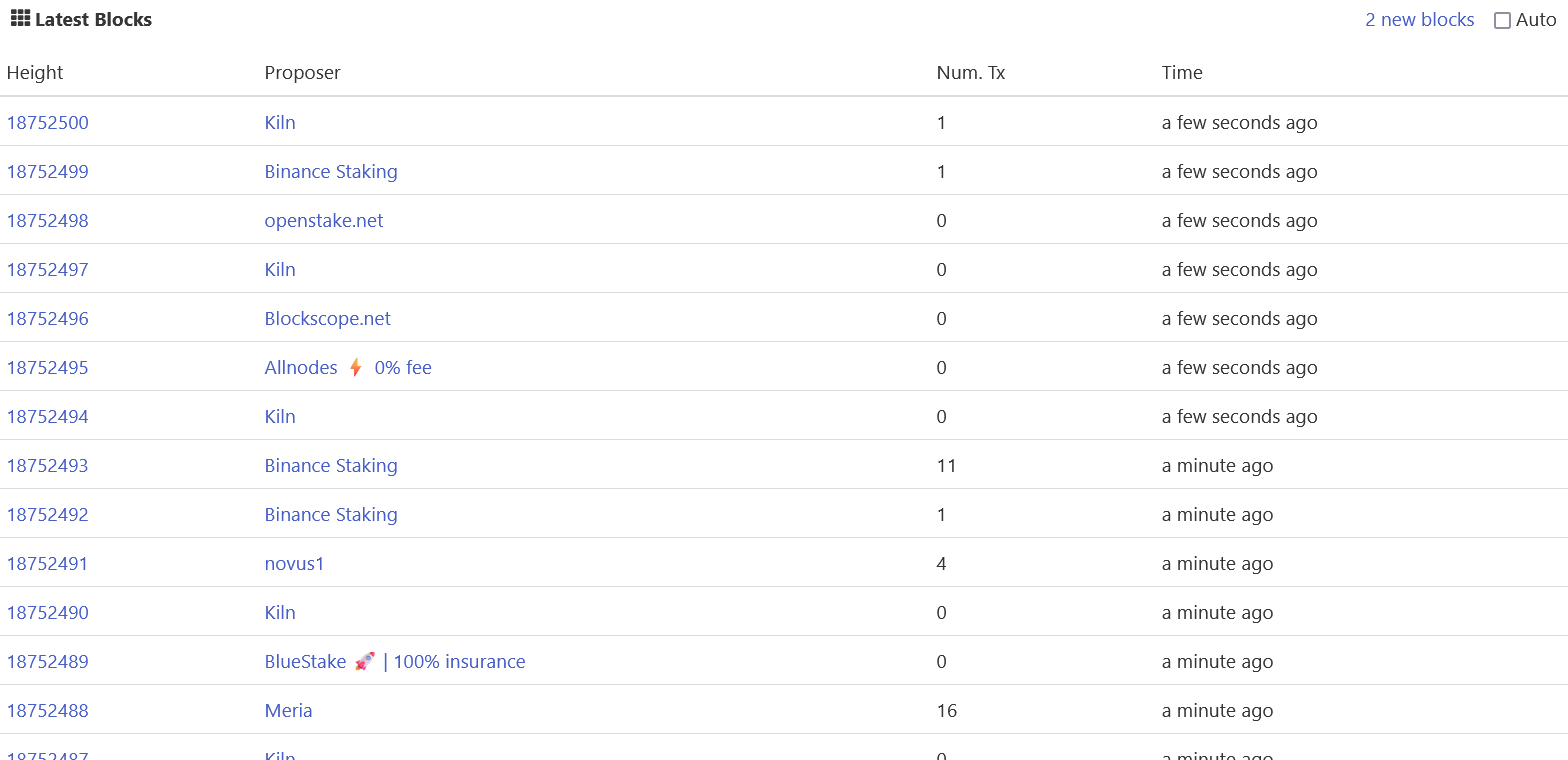Open Binance Staking proposer for block 18752493
Viewport: 1568px width, 760px height.
click(331, 466)
